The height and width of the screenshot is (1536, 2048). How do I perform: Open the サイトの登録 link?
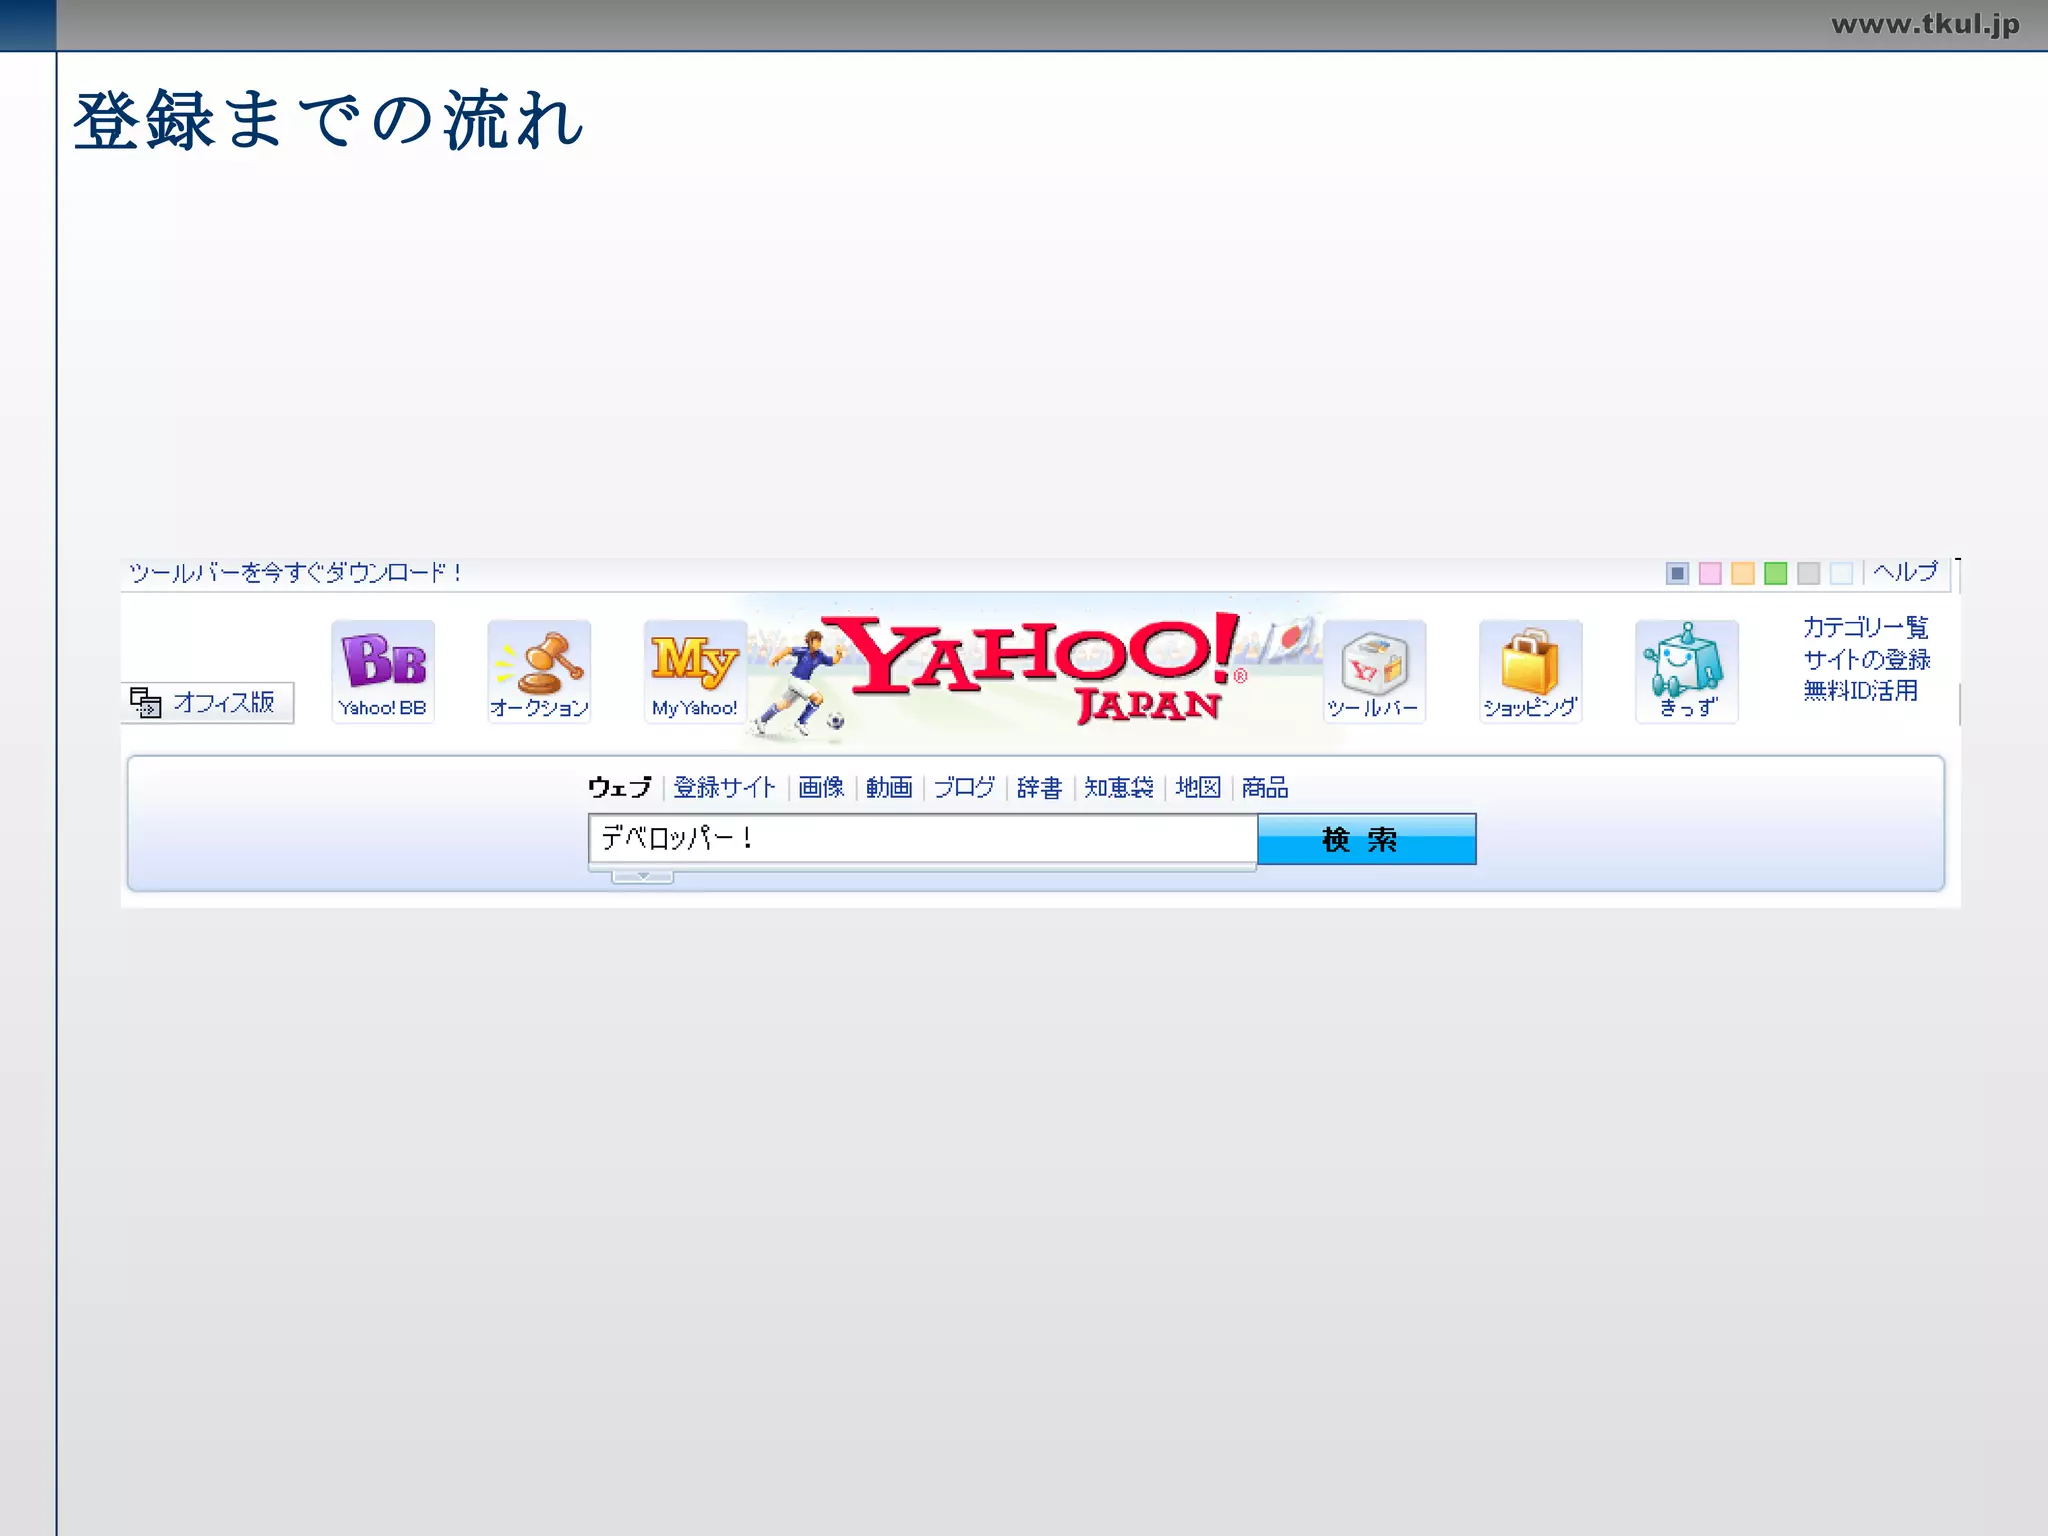click(1867, 660)
